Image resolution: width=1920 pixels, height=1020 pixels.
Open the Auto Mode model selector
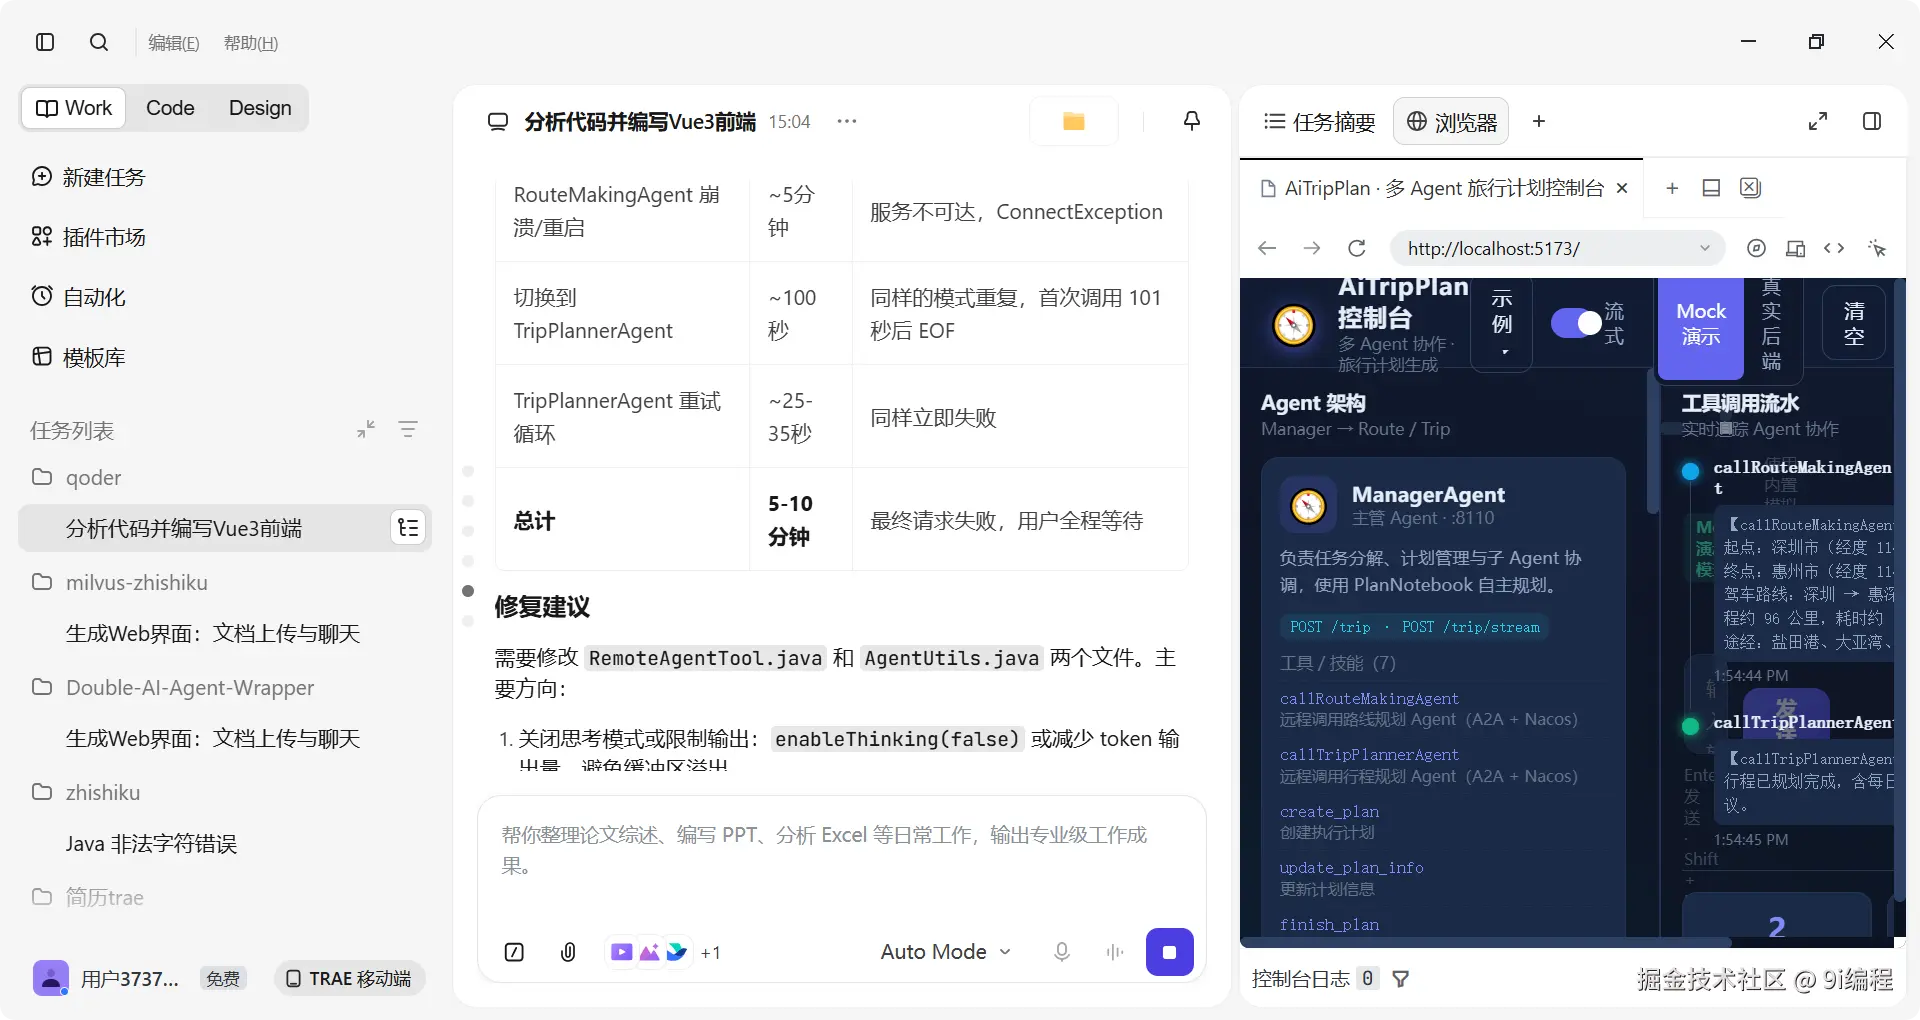coord(945,952)
